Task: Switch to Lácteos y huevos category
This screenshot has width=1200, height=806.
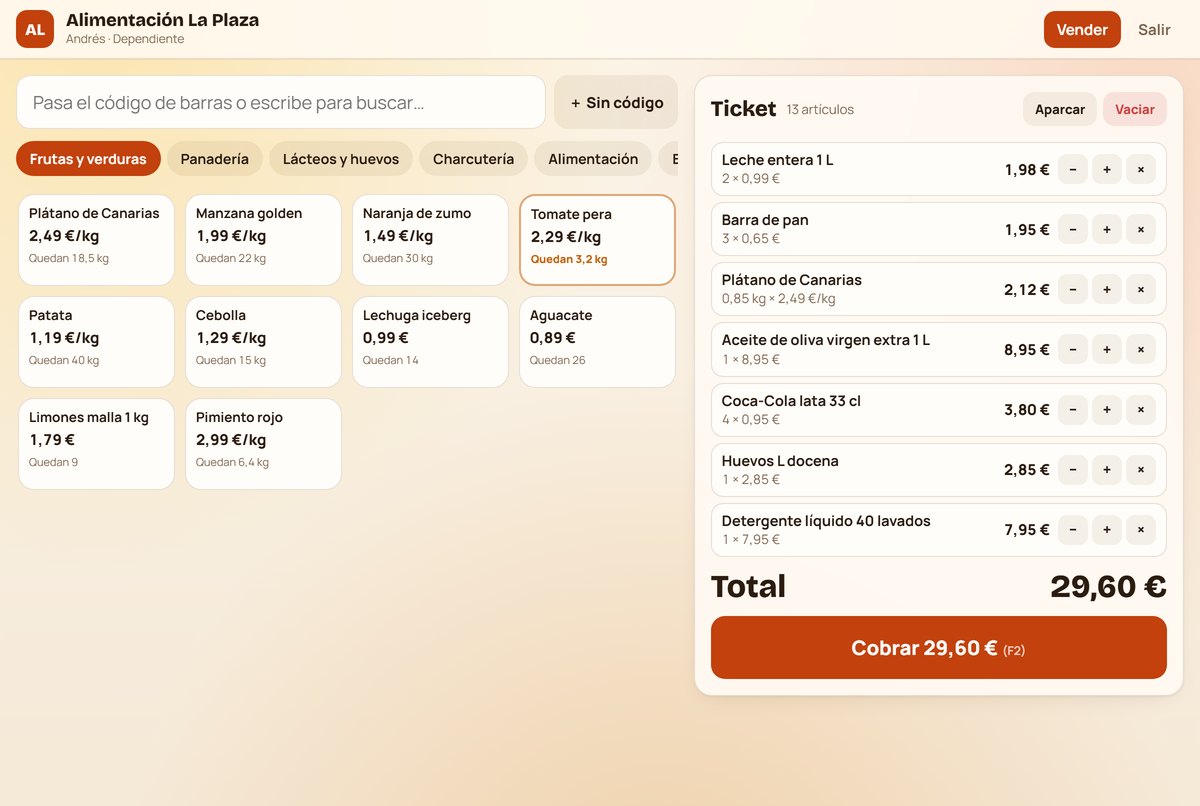Action: pos(341,159)
